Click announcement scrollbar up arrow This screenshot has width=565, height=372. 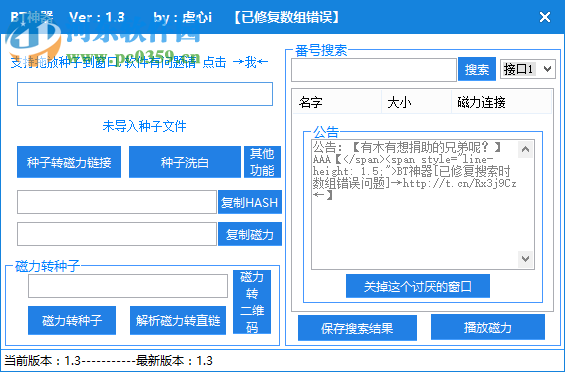point(525,149)
